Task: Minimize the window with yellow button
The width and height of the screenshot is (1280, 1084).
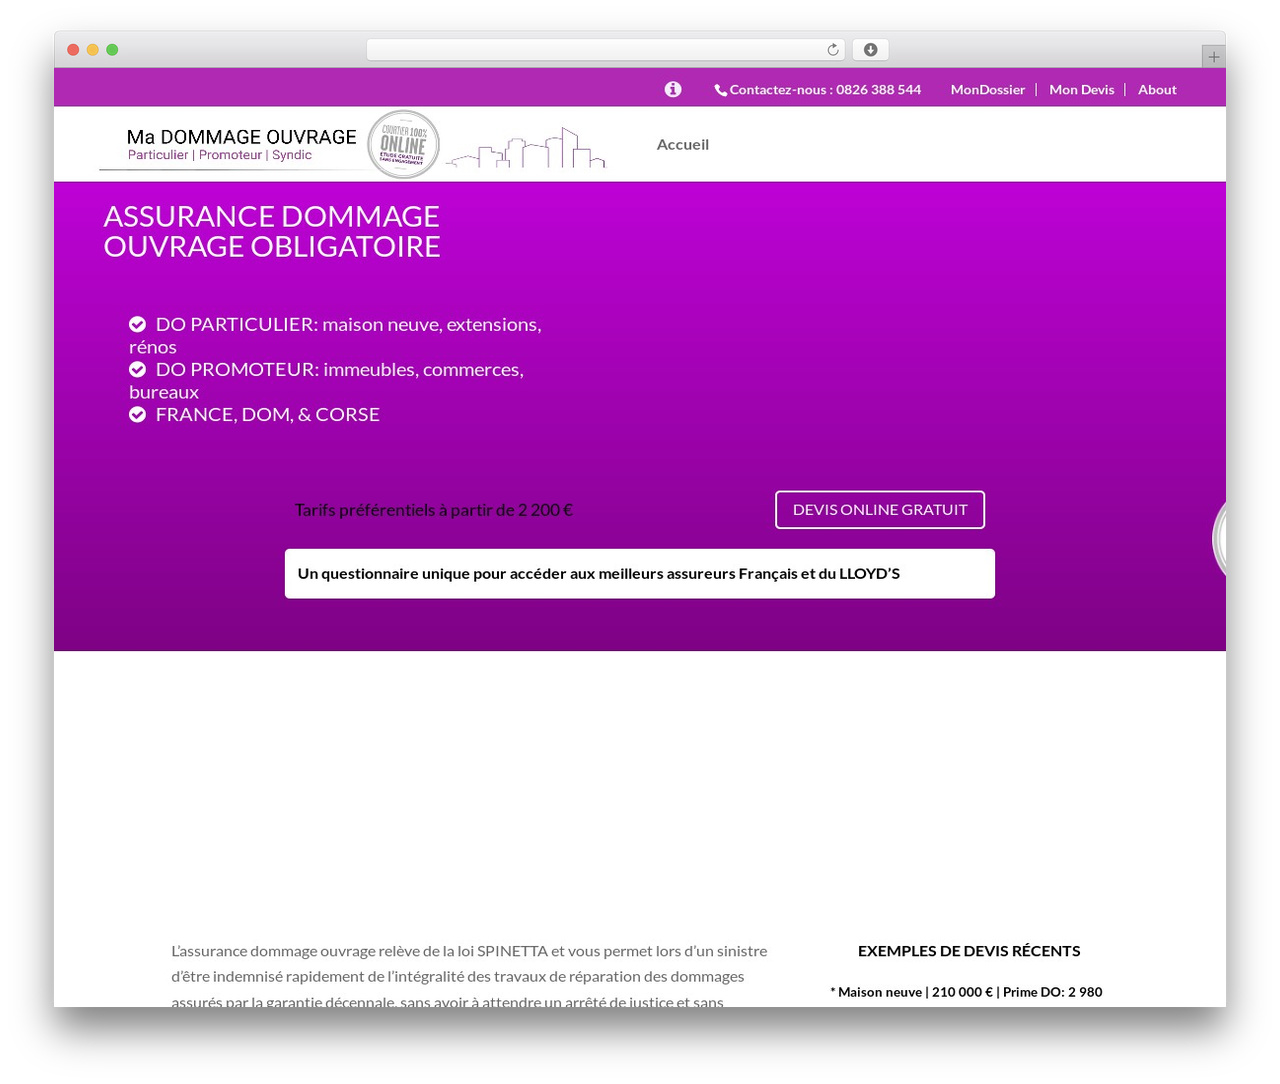Action: pos(93,50)
